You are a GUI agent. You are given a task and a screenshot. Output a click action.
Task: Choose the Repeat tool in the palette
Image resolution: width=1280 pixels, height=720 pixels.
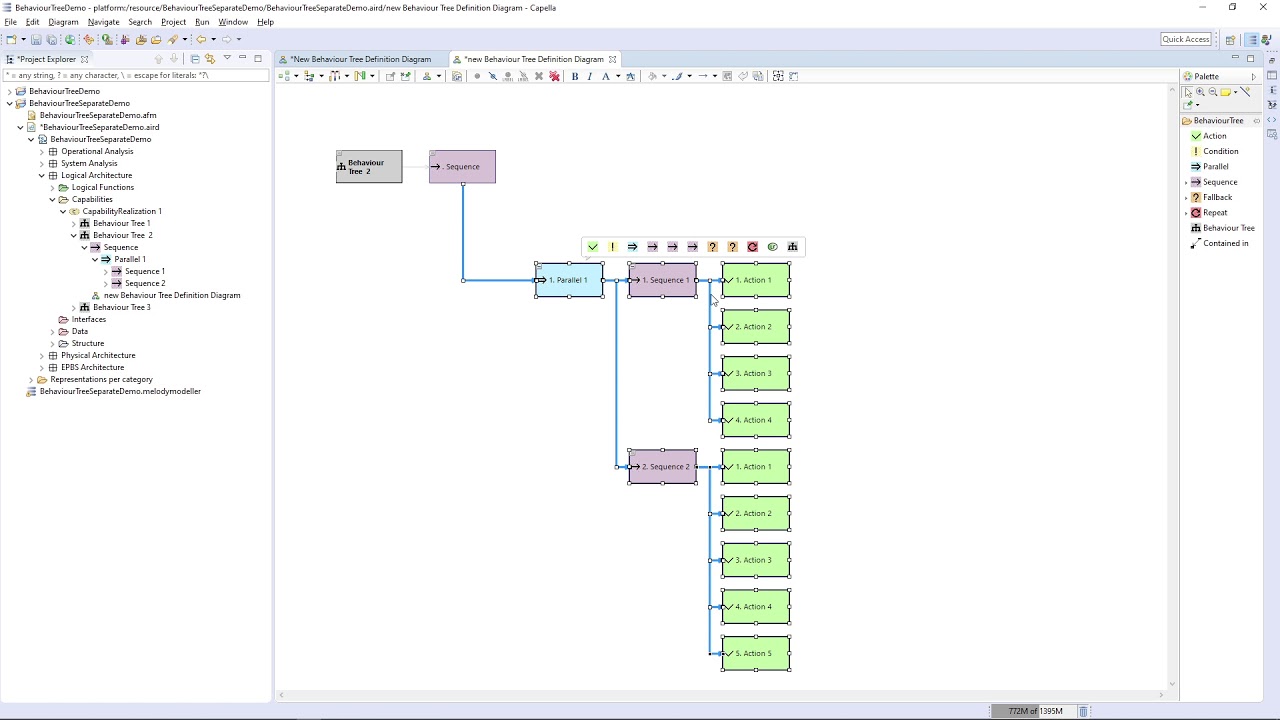coord(1209,213)
